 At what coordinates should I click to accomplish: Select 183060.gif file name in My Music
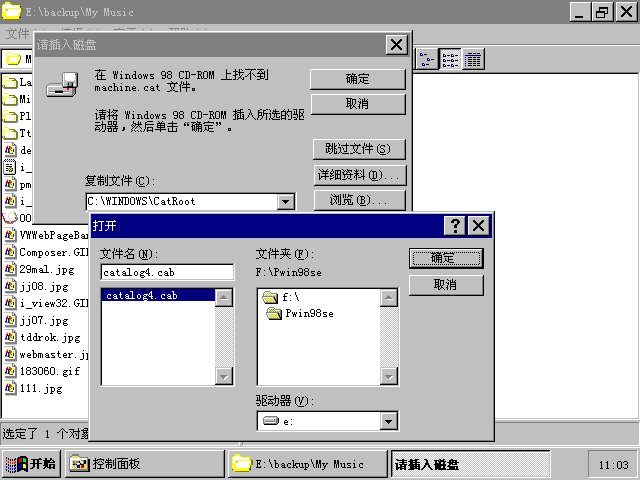pyautogui.click(x=50, y=371)
